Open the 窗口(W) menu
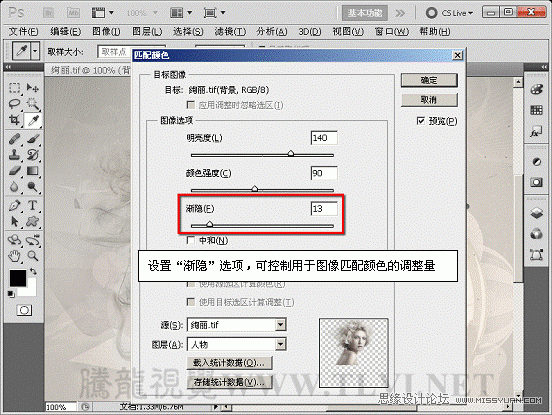 pos(391,32)
